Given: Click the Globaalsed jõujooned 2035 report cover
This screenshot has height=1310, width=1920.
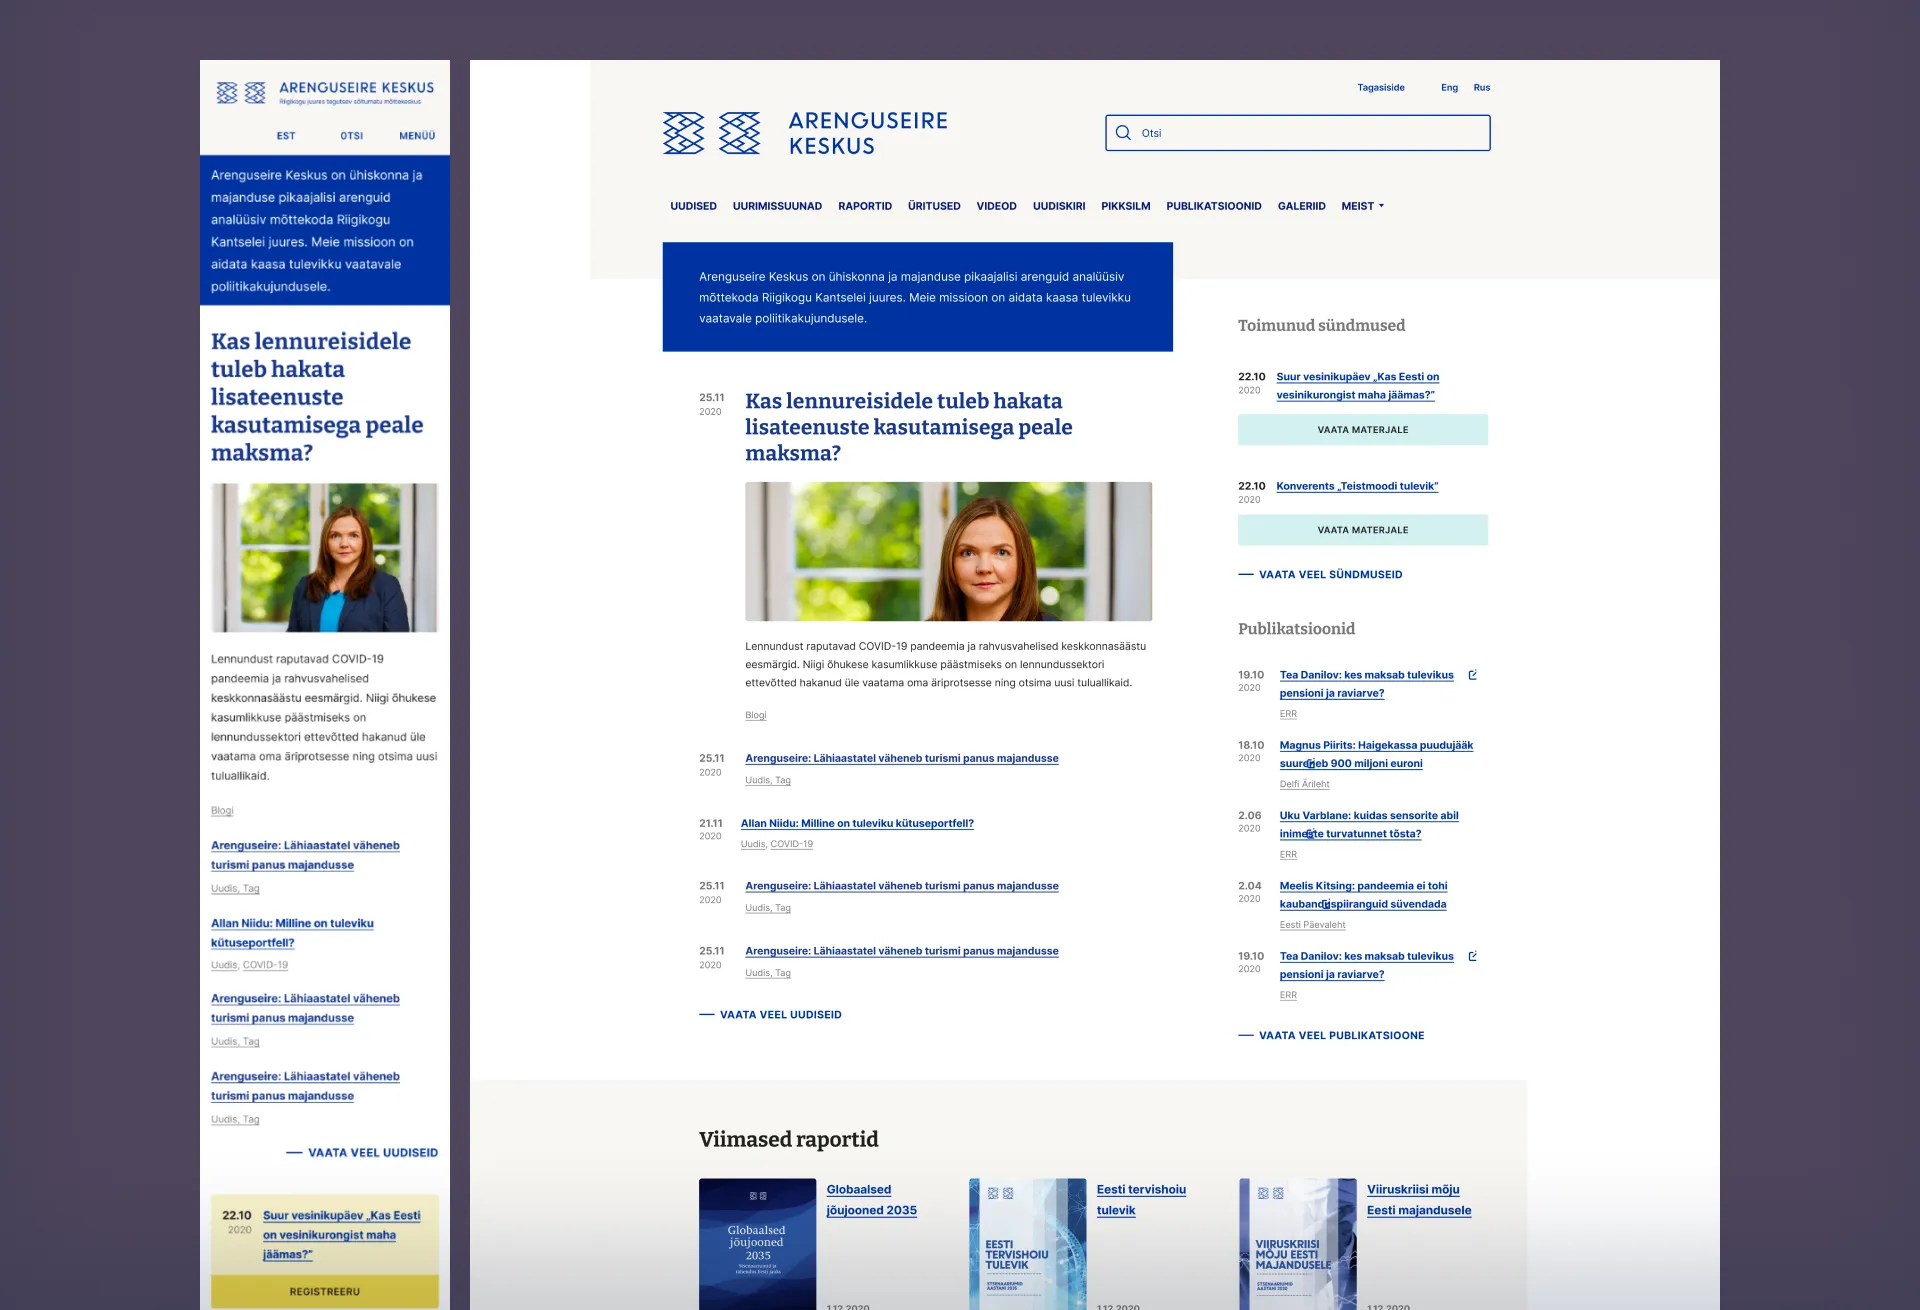Looking at the screenshot, I should [757, 1243].
